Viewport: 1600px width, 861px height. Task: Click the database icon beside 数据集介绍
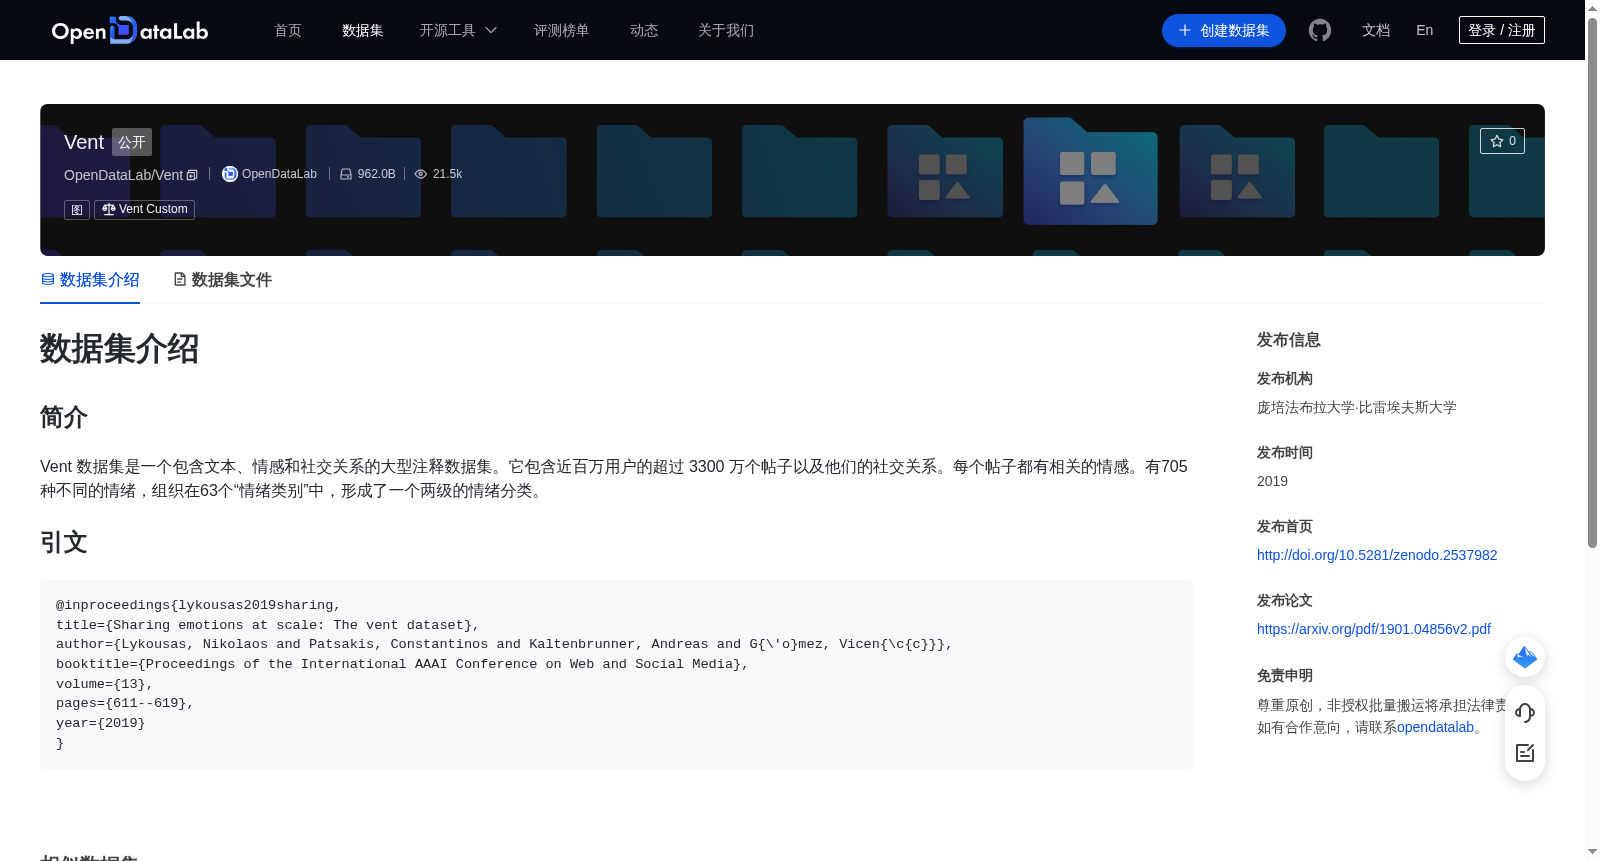coord(48,279)
